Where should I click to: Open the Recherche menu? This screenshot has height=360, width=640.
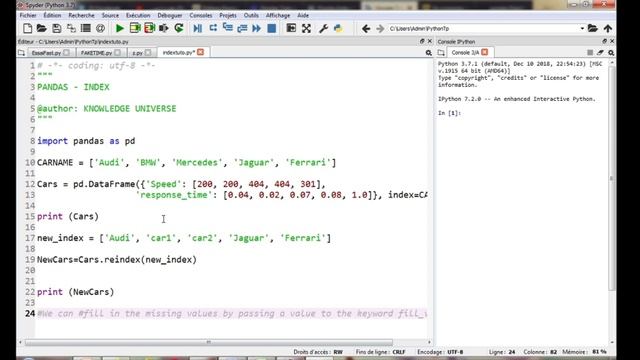81,16
